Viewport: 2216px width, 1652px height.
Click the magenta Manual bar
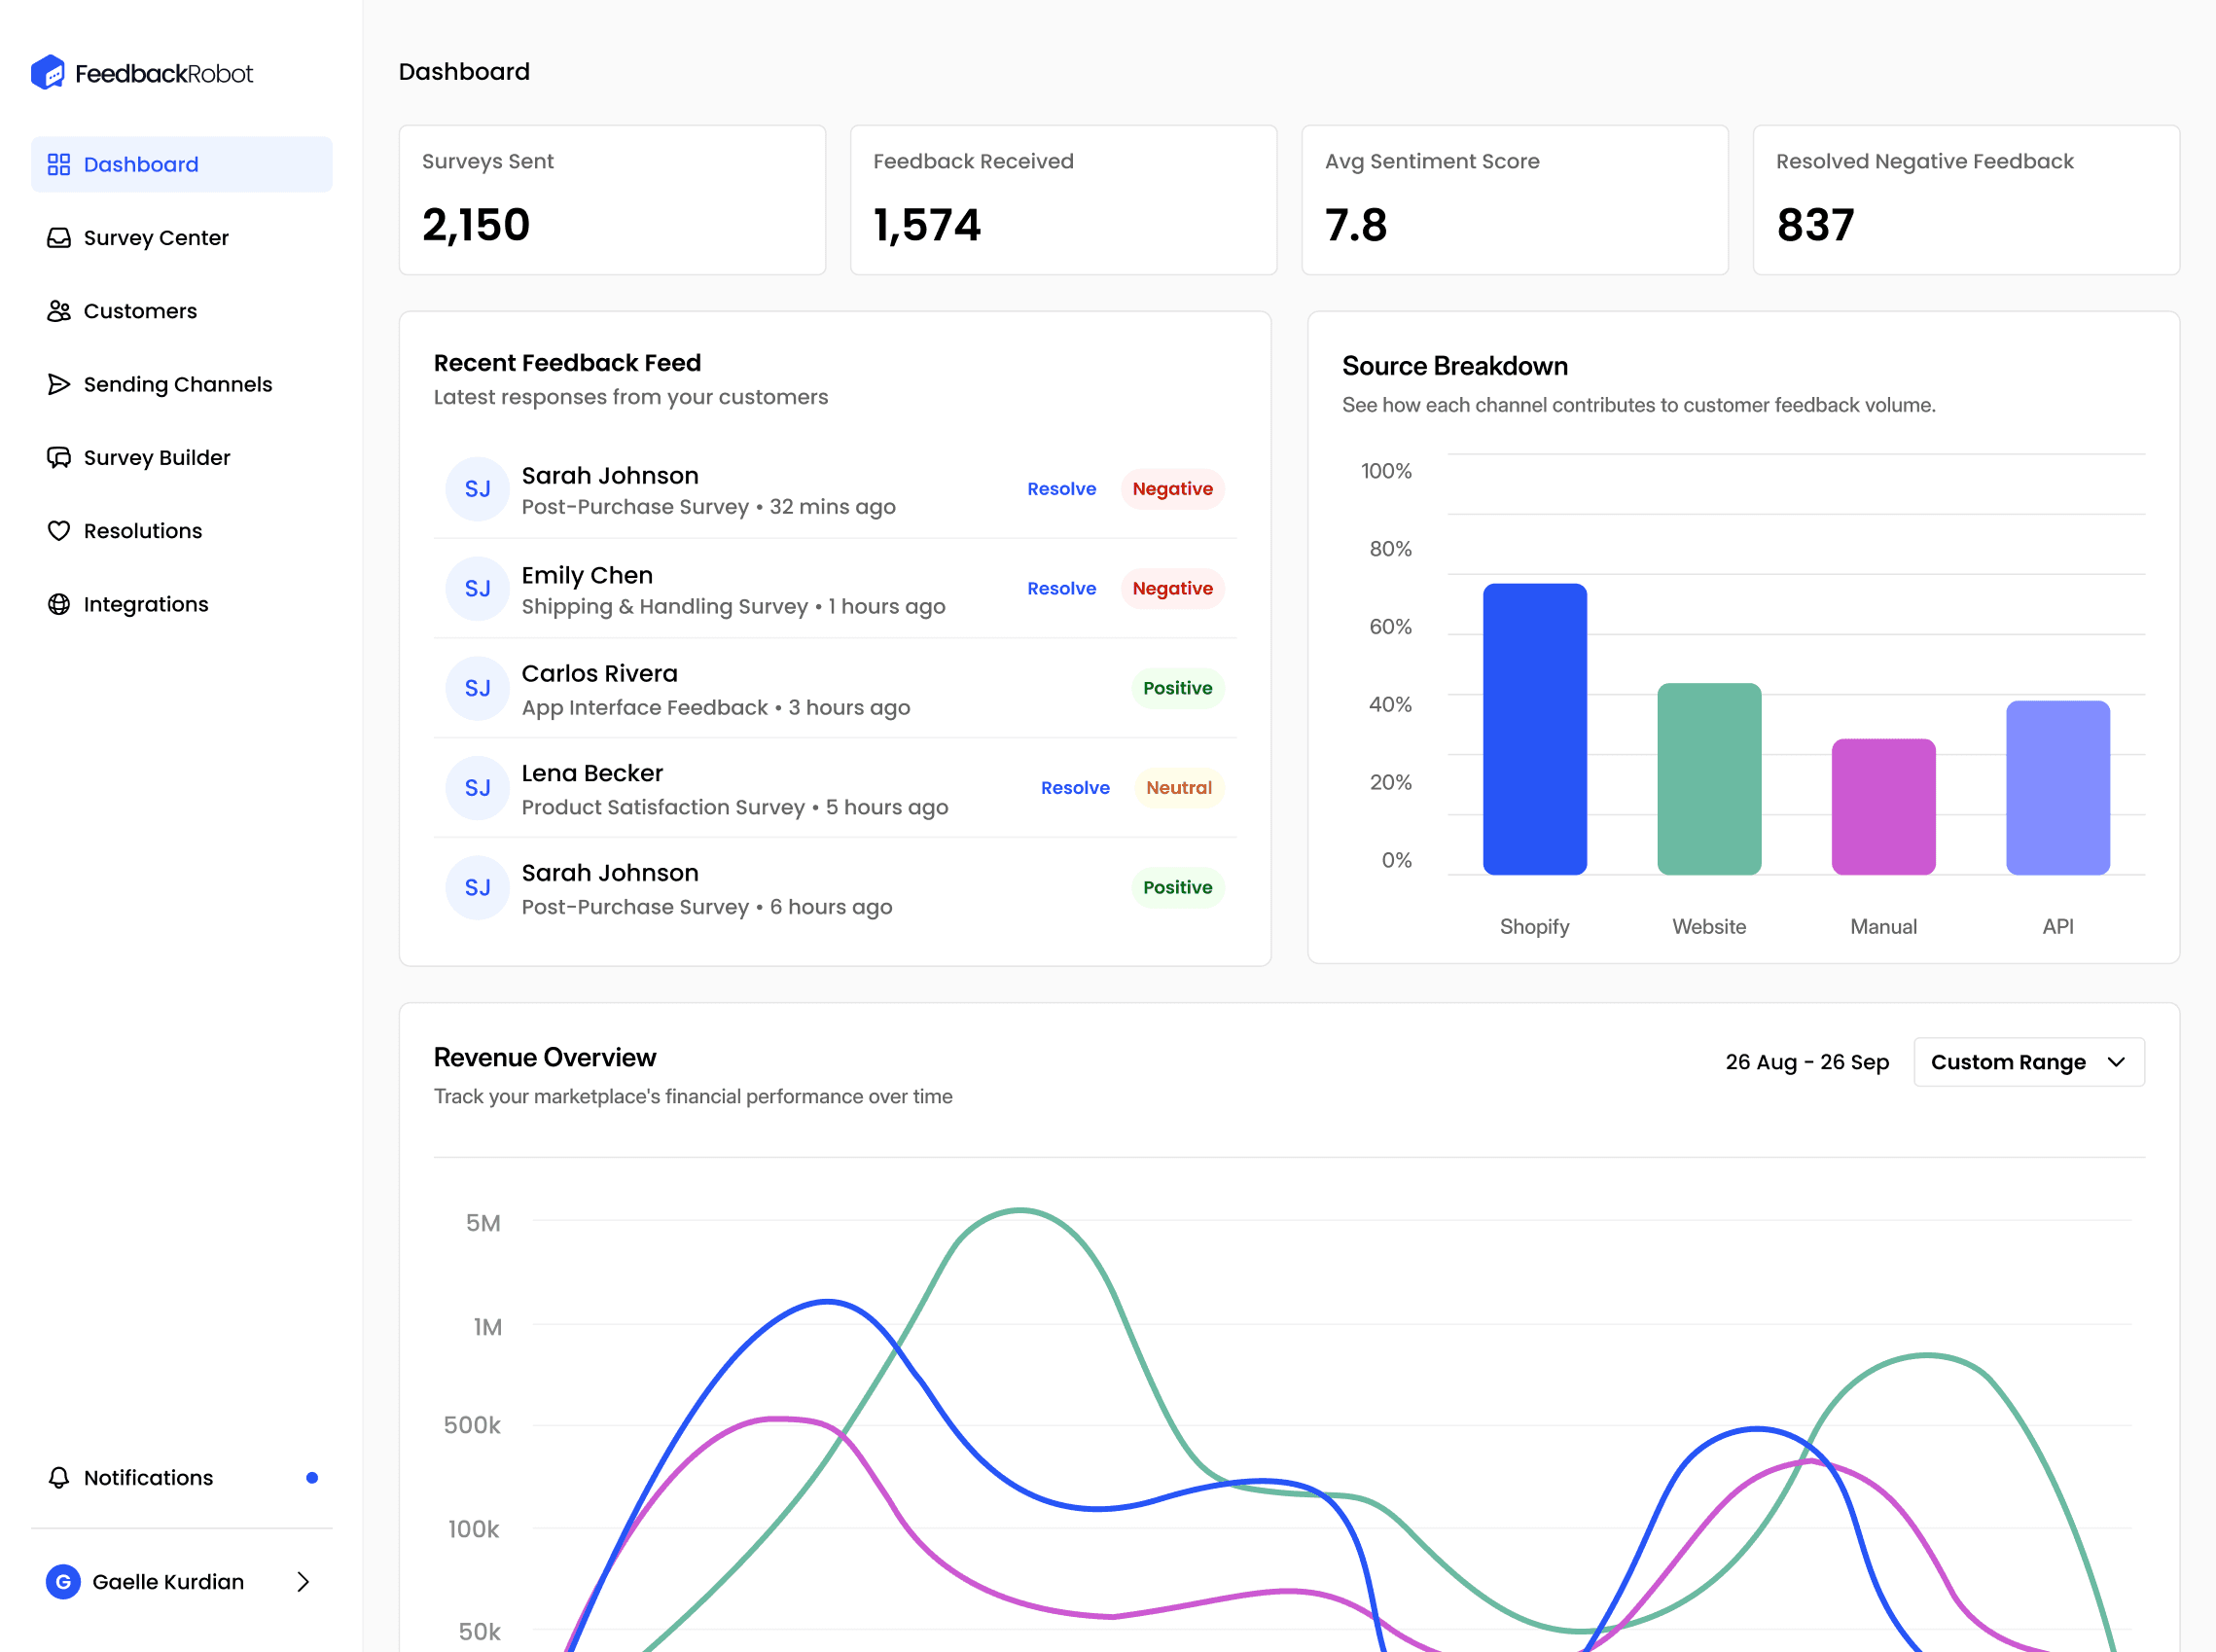1884,807
